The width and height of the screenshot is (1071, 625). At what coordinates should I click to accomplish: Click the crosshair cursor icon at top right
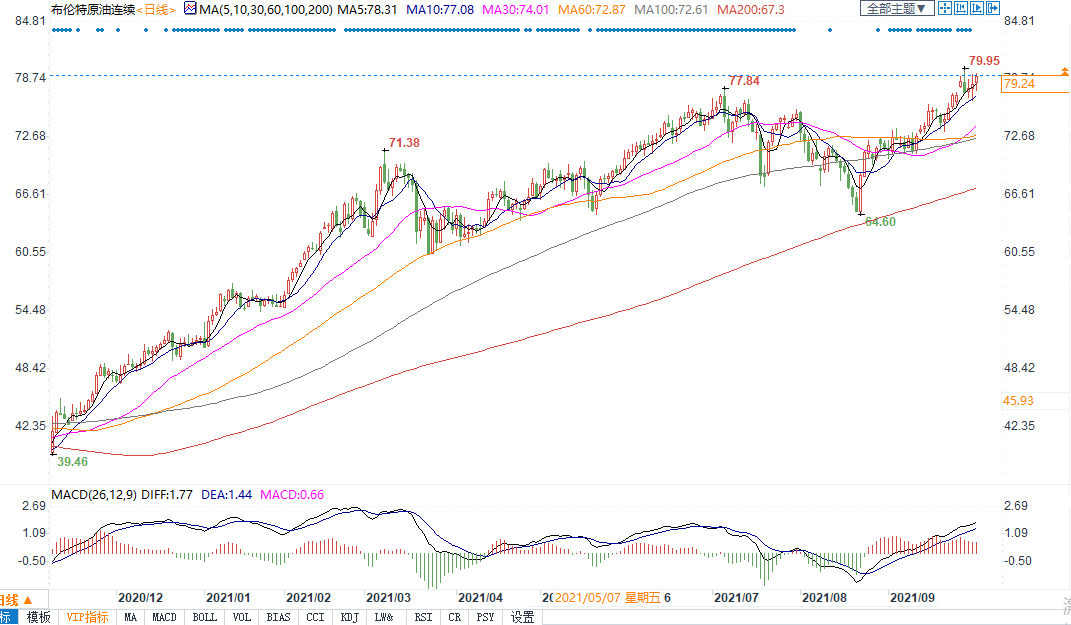pos(945,8)
